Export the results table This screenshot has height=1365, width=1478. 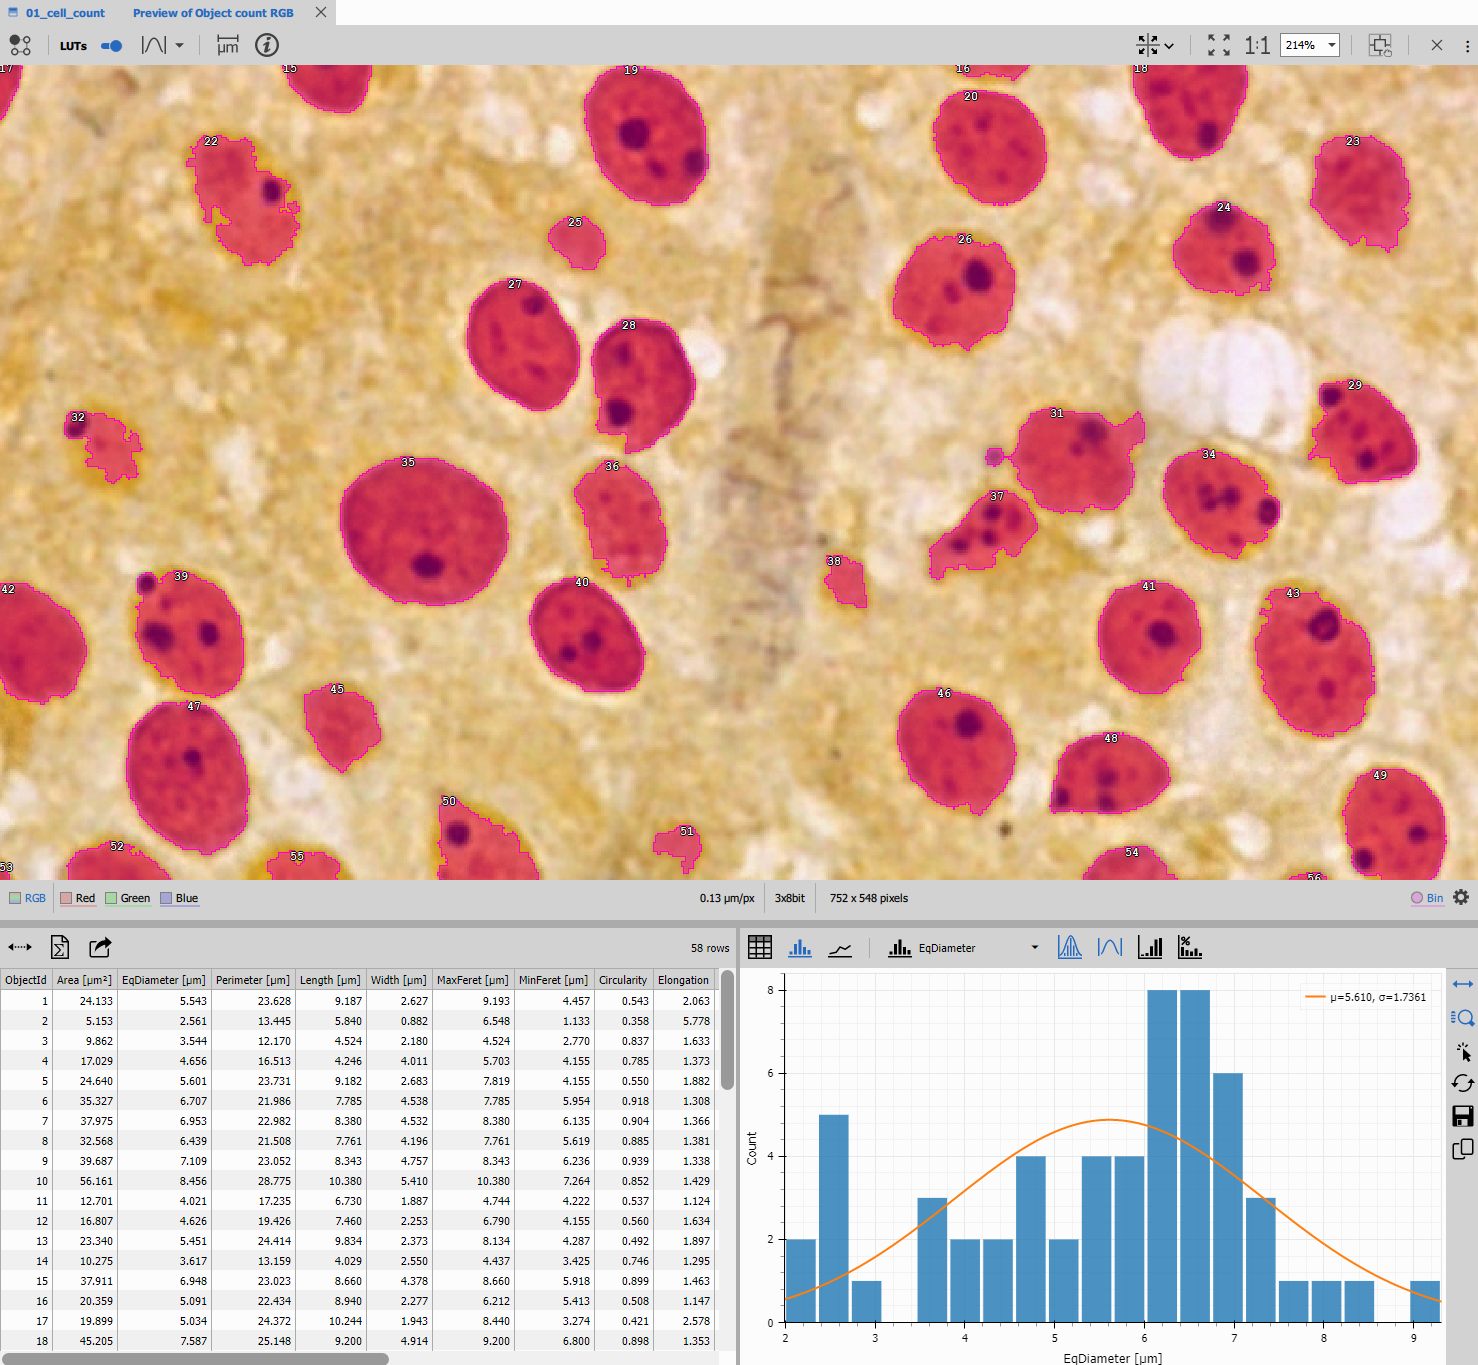100,947
